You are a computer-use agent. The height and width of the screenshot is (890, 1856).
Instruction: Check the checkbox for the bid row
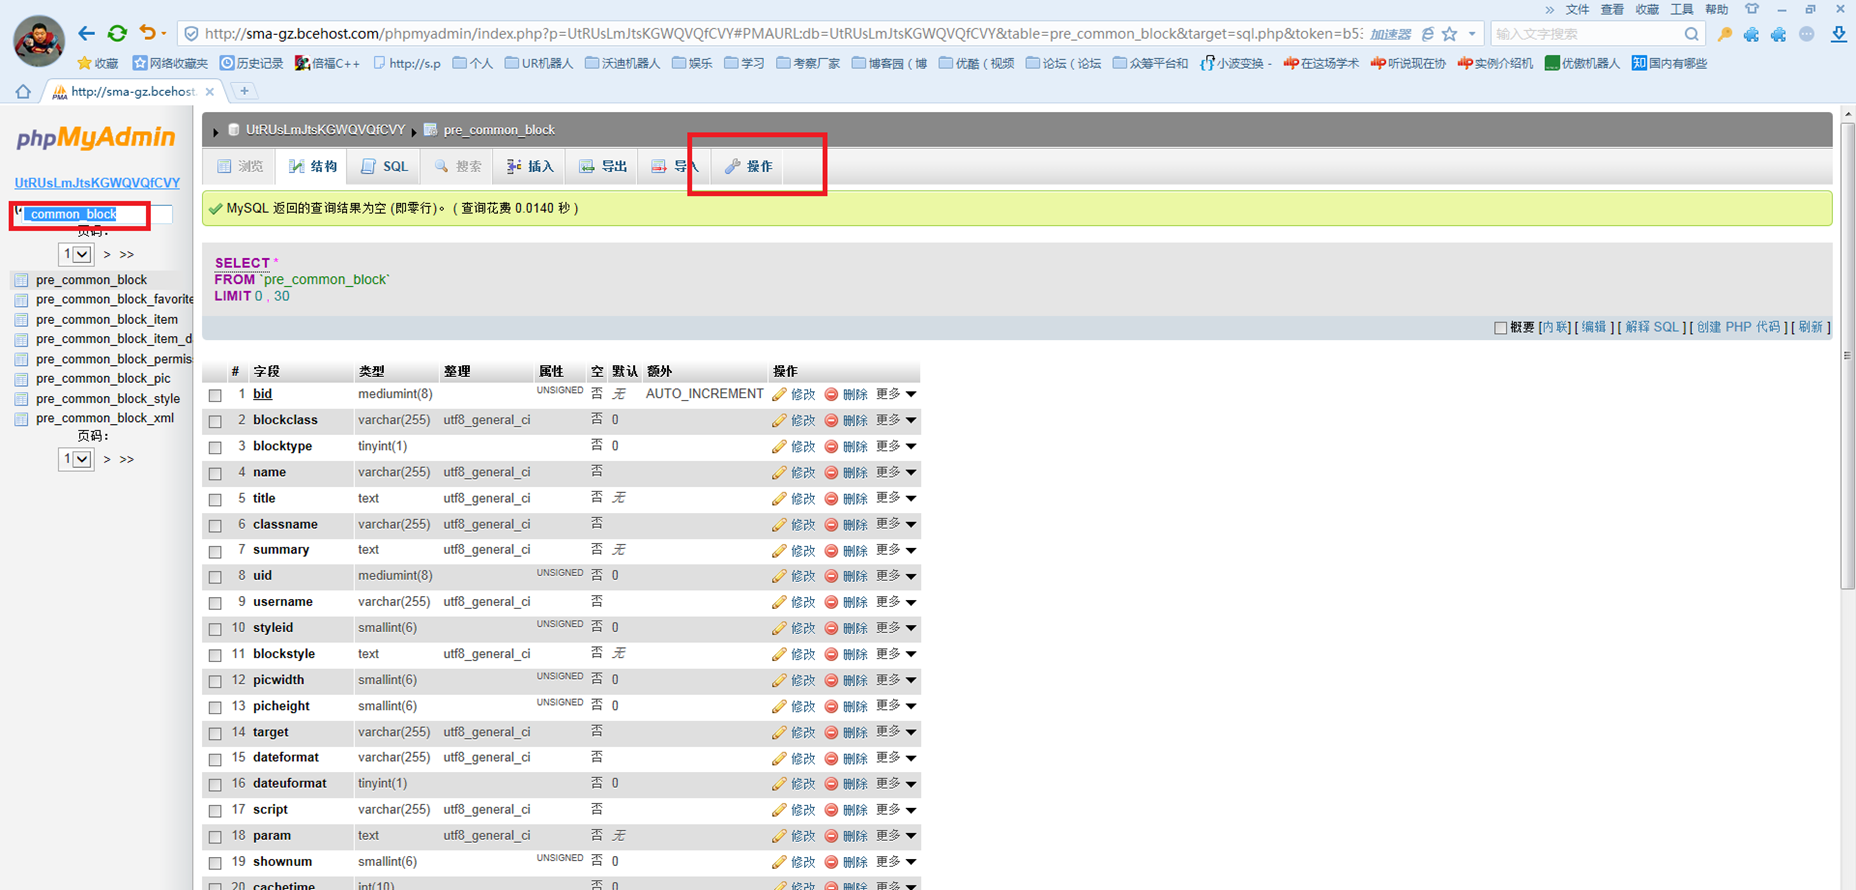(215, 395)
